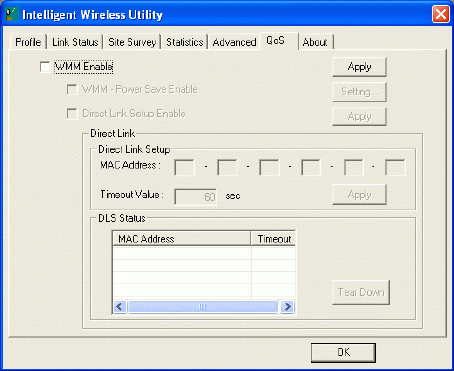Click the DLS Status horizontal scrollbar thumb
Image resolution: width=454 pixels, height=371 pixels.
click(203, 306)
